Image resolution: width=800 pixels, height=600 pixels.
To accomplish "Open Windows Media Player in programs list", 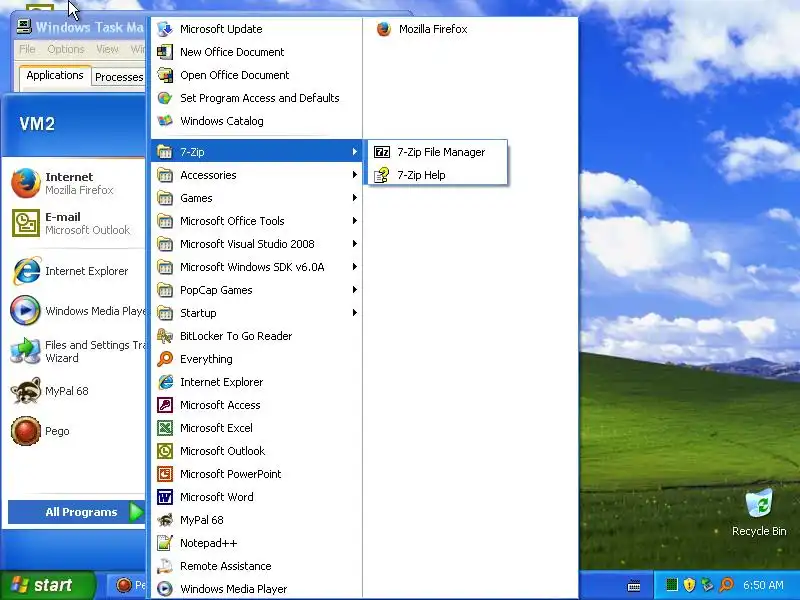I will coord(257,589).
